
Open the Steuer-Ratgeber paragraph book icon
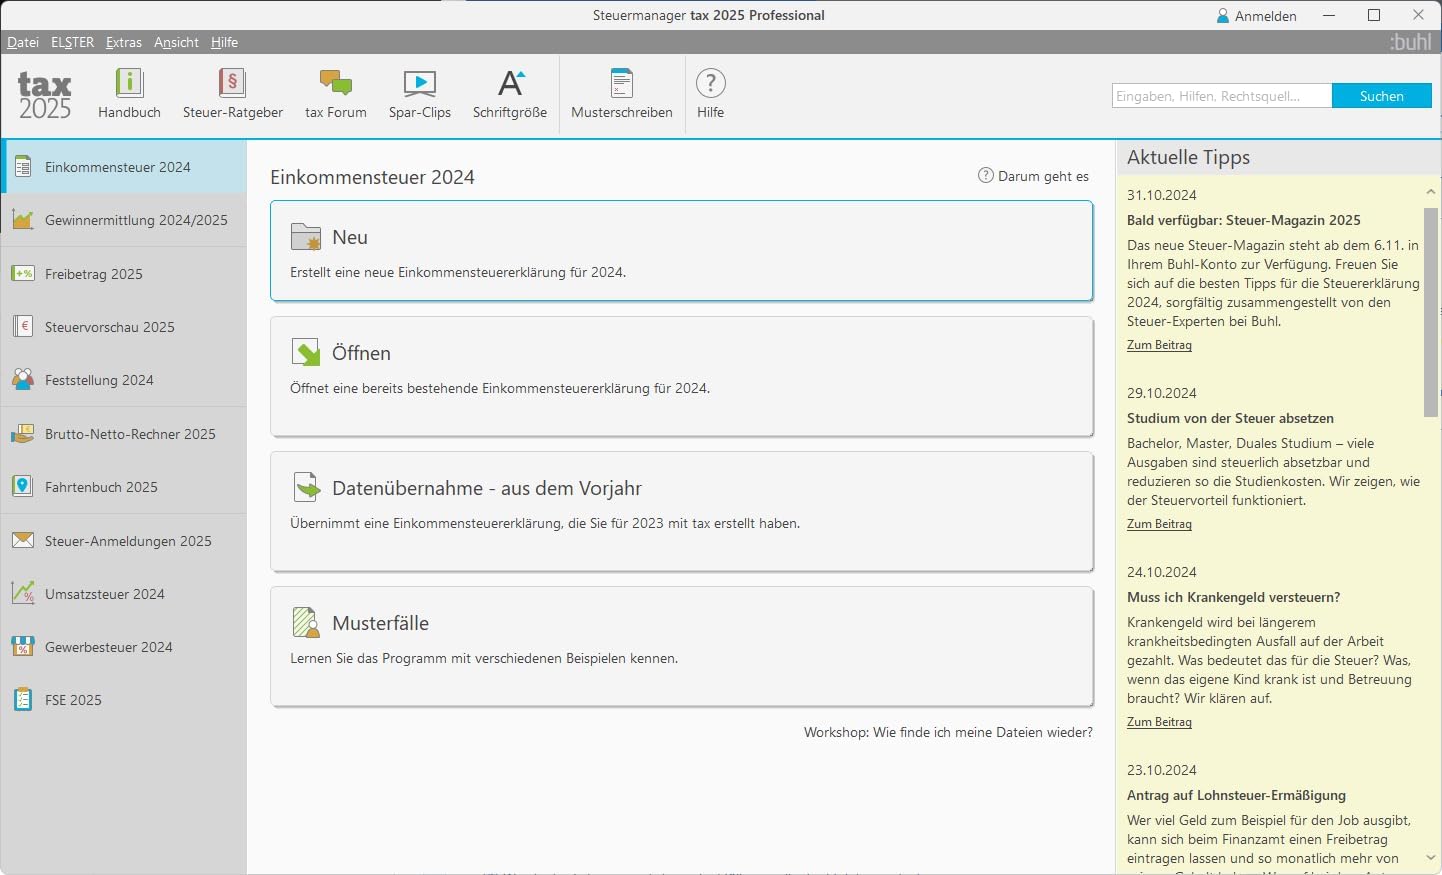click(x=232, y=82)
